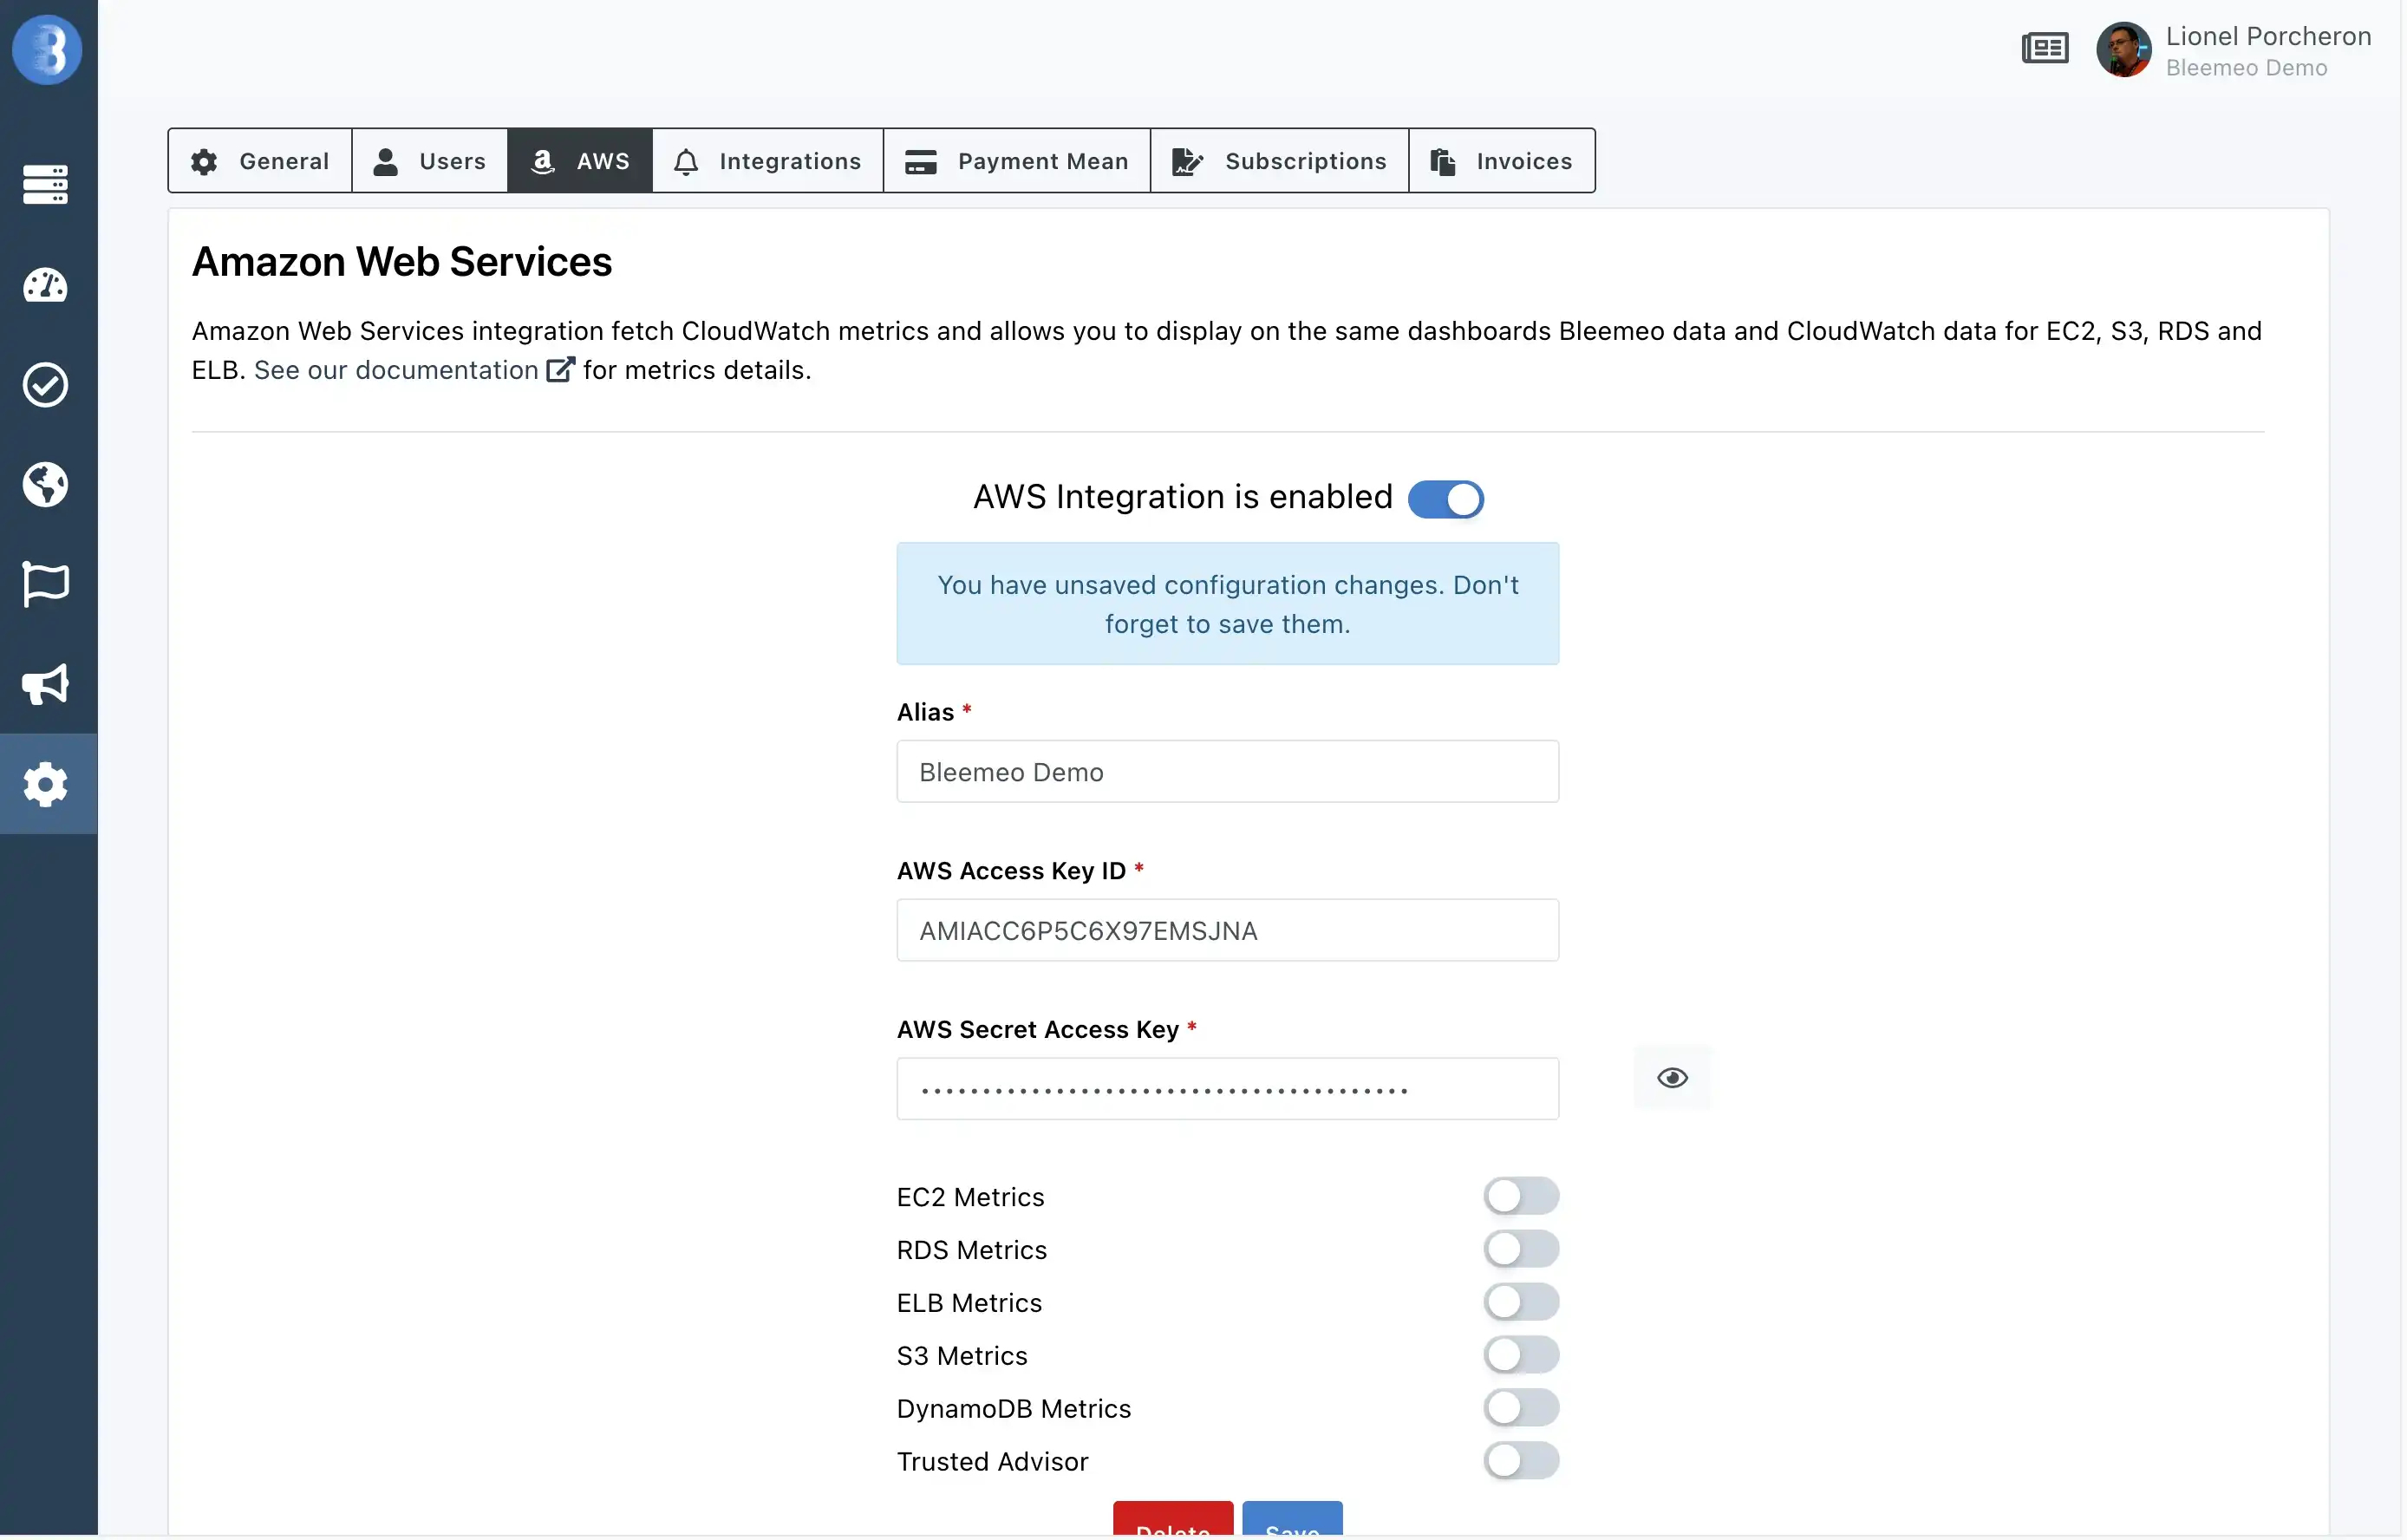Open the flag sidebar icon
Screen dimensions: 2407x1540
coord(46,584)
